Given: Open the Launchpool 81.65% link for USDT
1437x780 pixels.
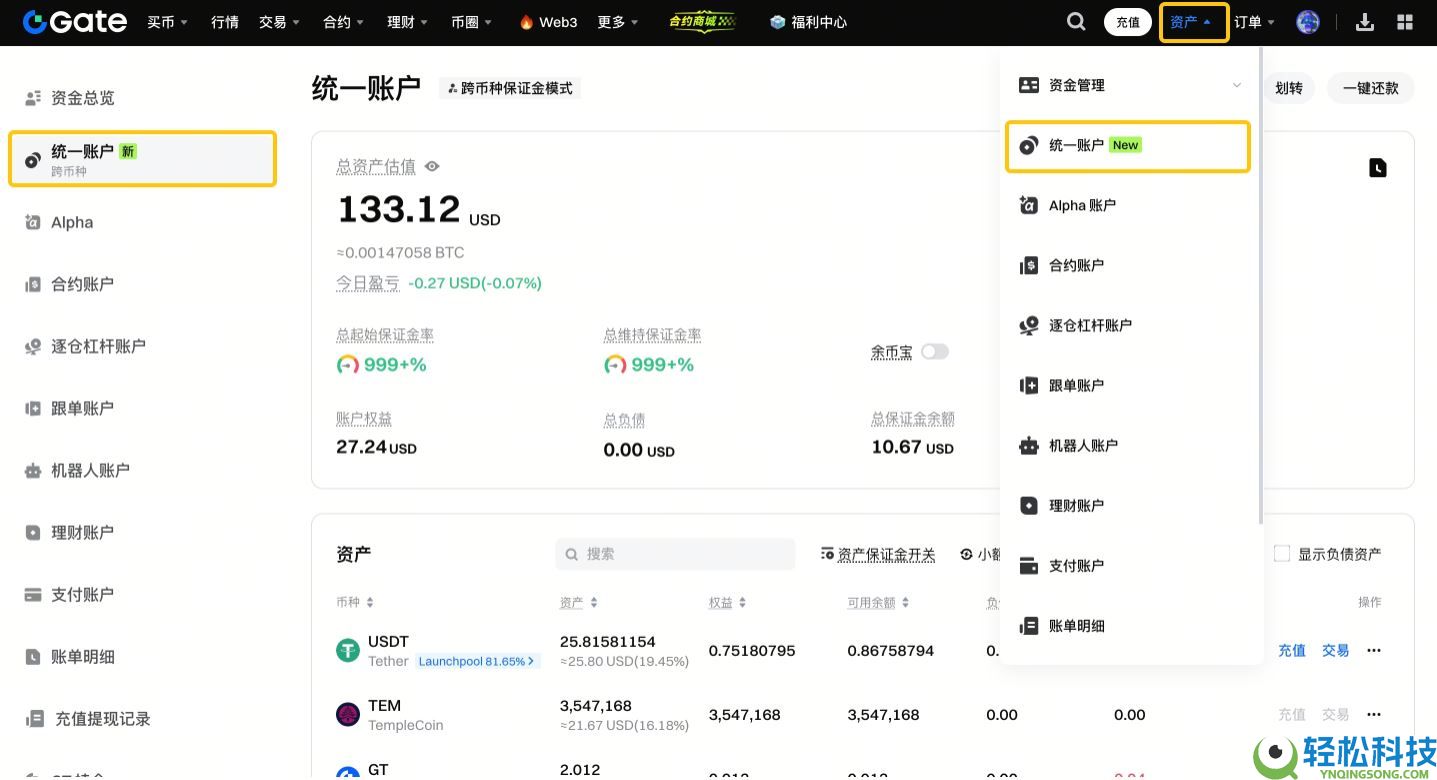Looking at the screenshot, I should (477, 661).
